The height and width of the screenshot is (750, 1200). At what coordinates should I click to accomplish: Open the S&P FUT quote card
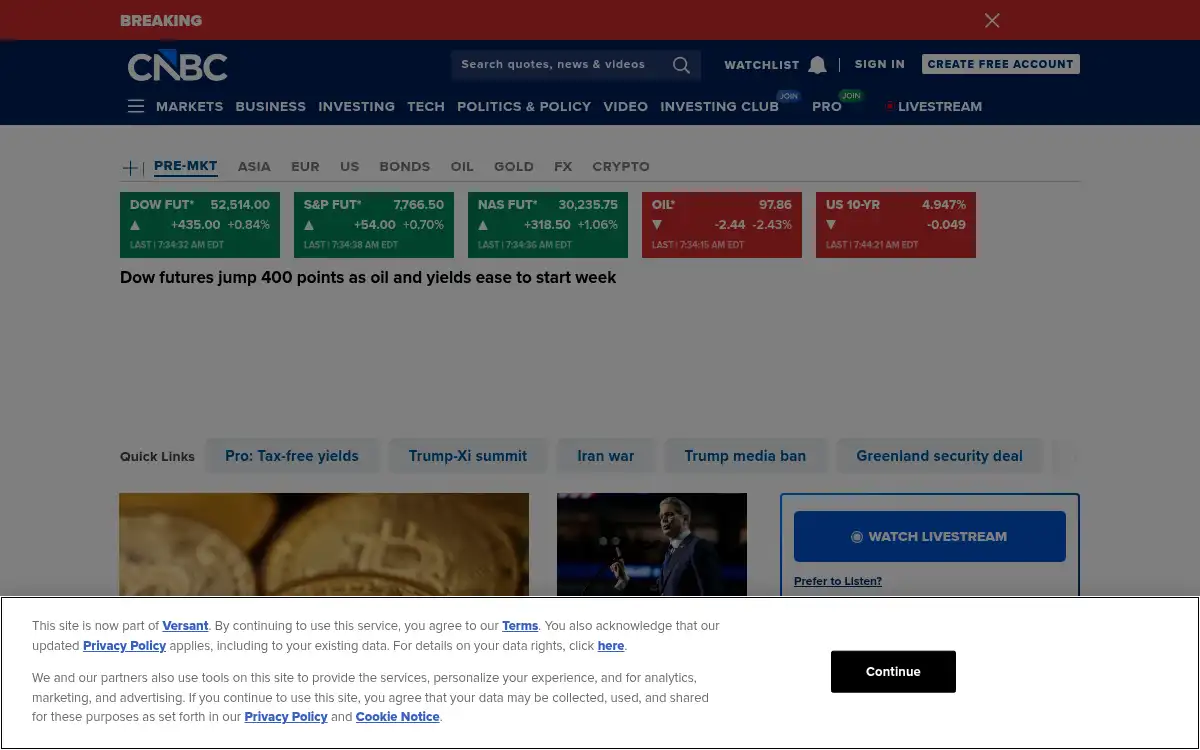[x=374, y=225]
